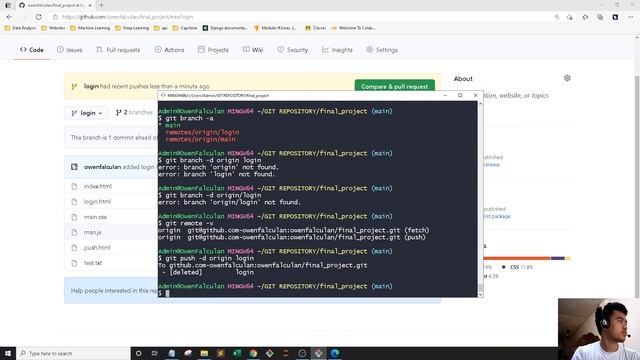This screenshot has width=640, height=360.
Task: Open a new browser tab
Action: pos(101,5)
